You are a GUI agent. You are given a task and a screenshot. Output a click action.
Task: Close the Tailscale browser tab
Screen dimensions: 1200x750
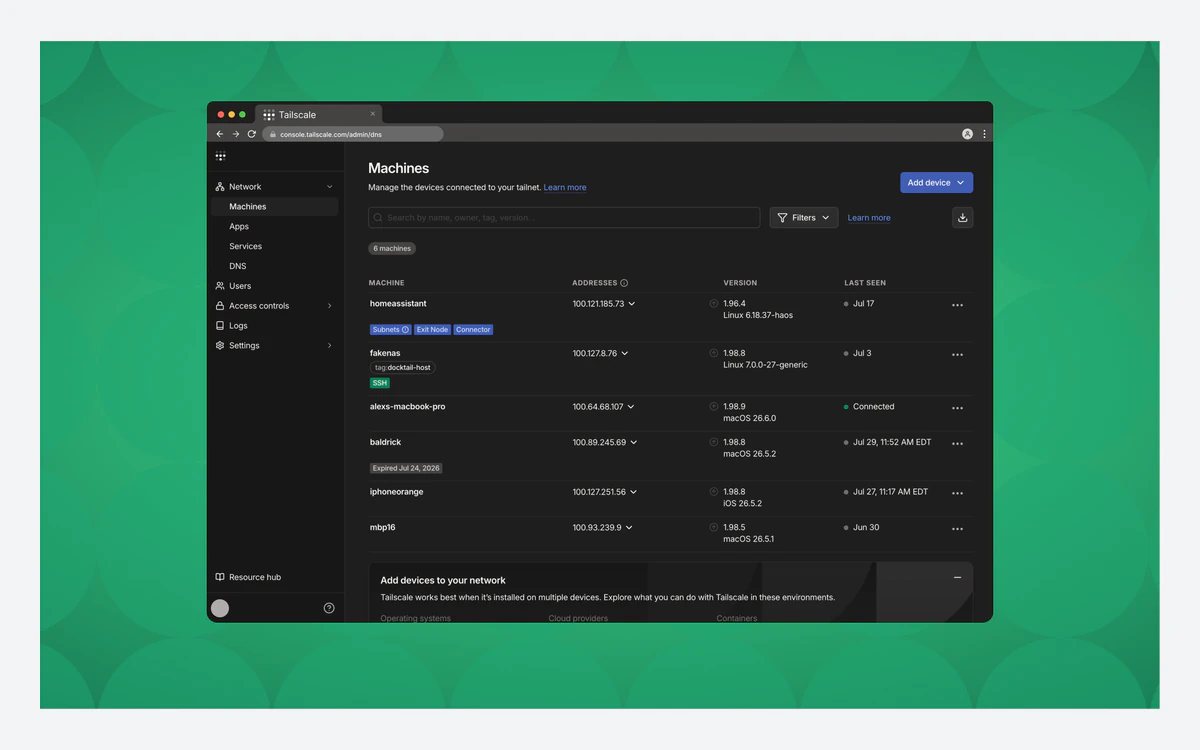click(373, 114)
